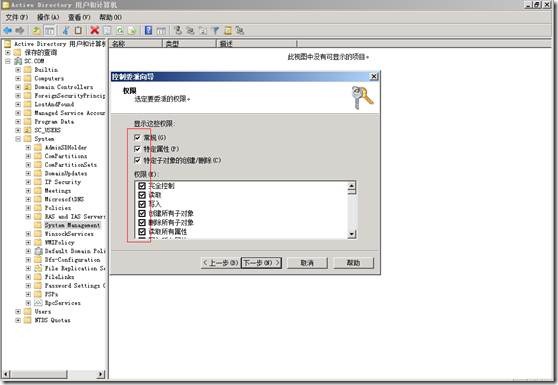This screenshot has height=385, width=558.
Task: Click the Cut scissors toolbar icon
Action: click(x=65, y=31)
